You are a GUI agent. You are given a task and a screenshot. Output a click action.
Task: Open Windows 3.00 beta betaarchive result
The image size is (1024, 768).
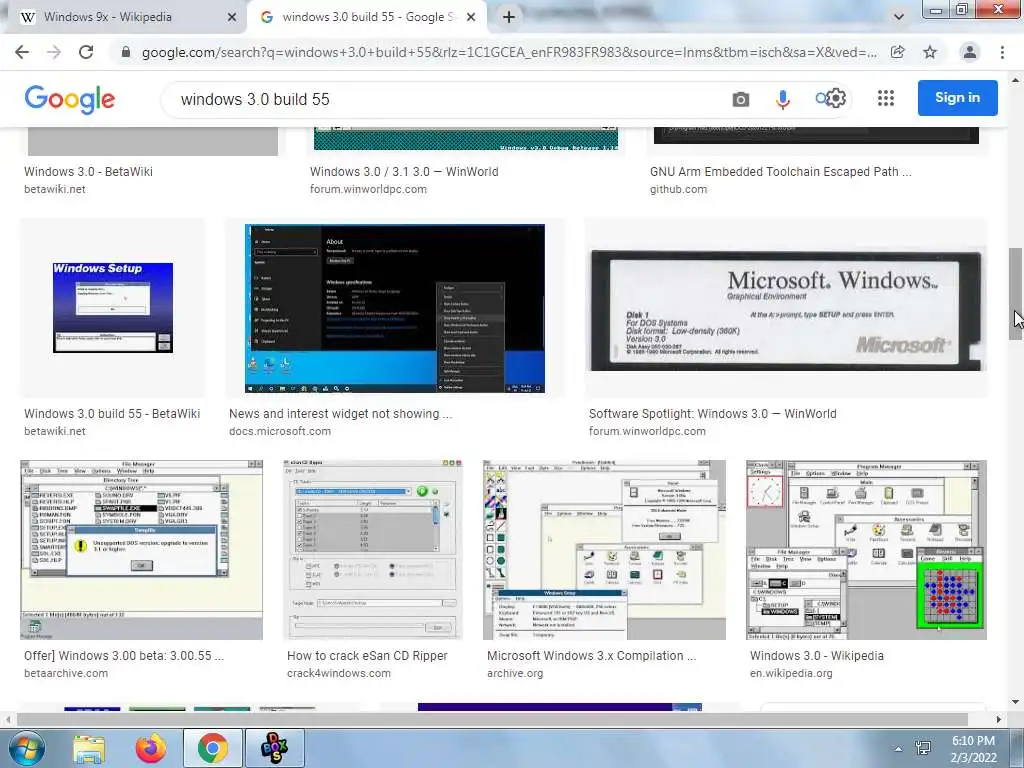point(123,656)
